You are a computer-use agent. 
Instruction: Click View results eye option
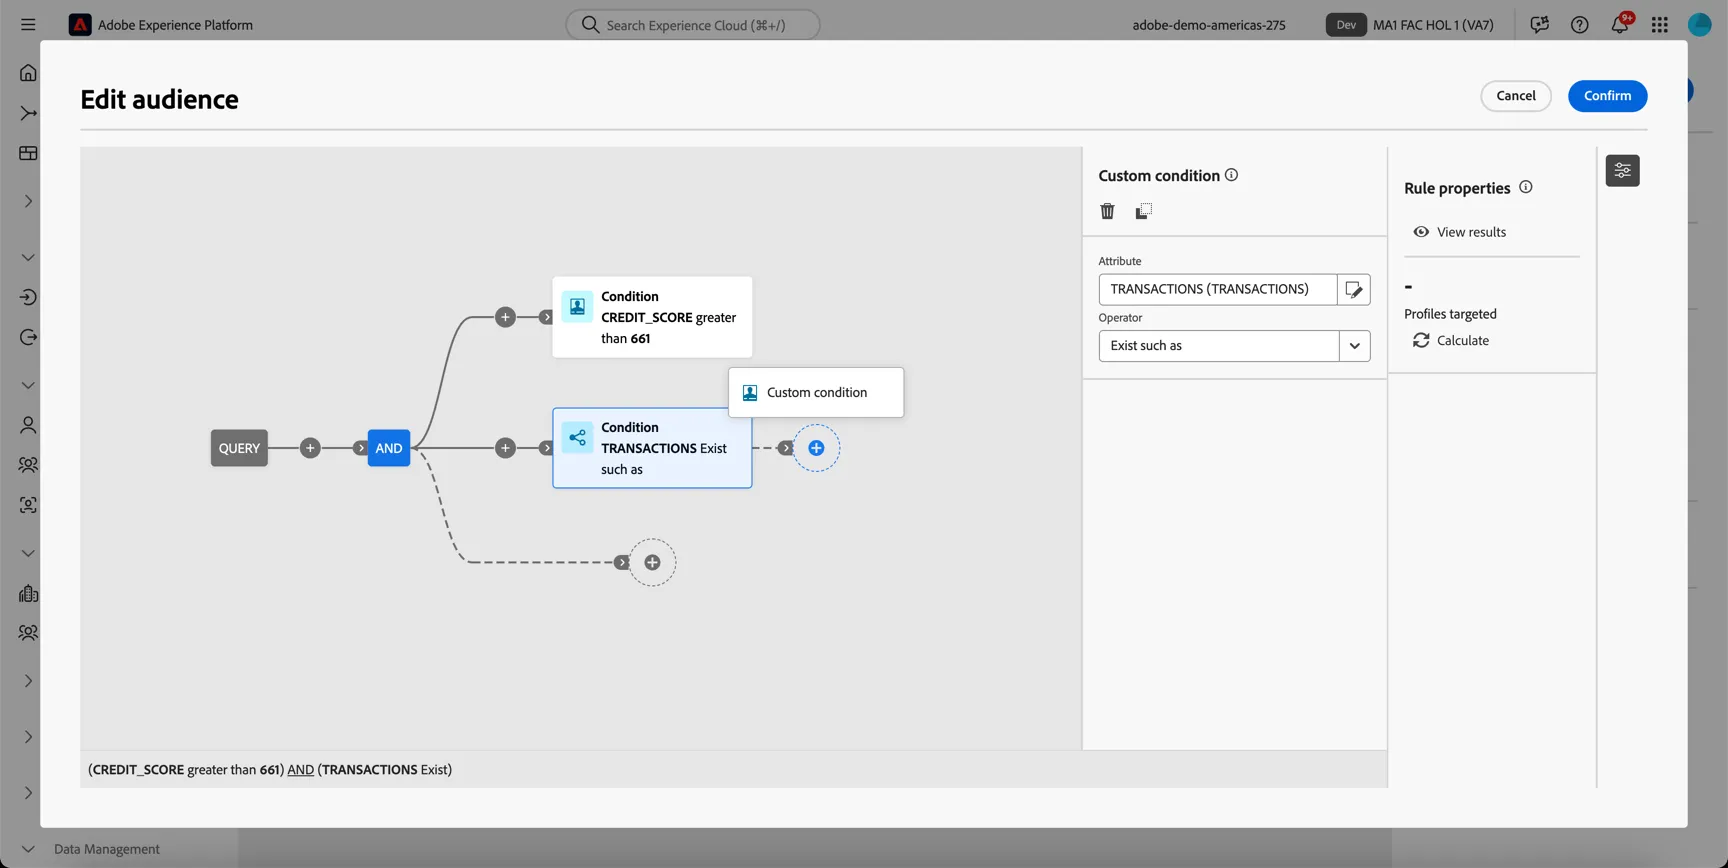1460,232
